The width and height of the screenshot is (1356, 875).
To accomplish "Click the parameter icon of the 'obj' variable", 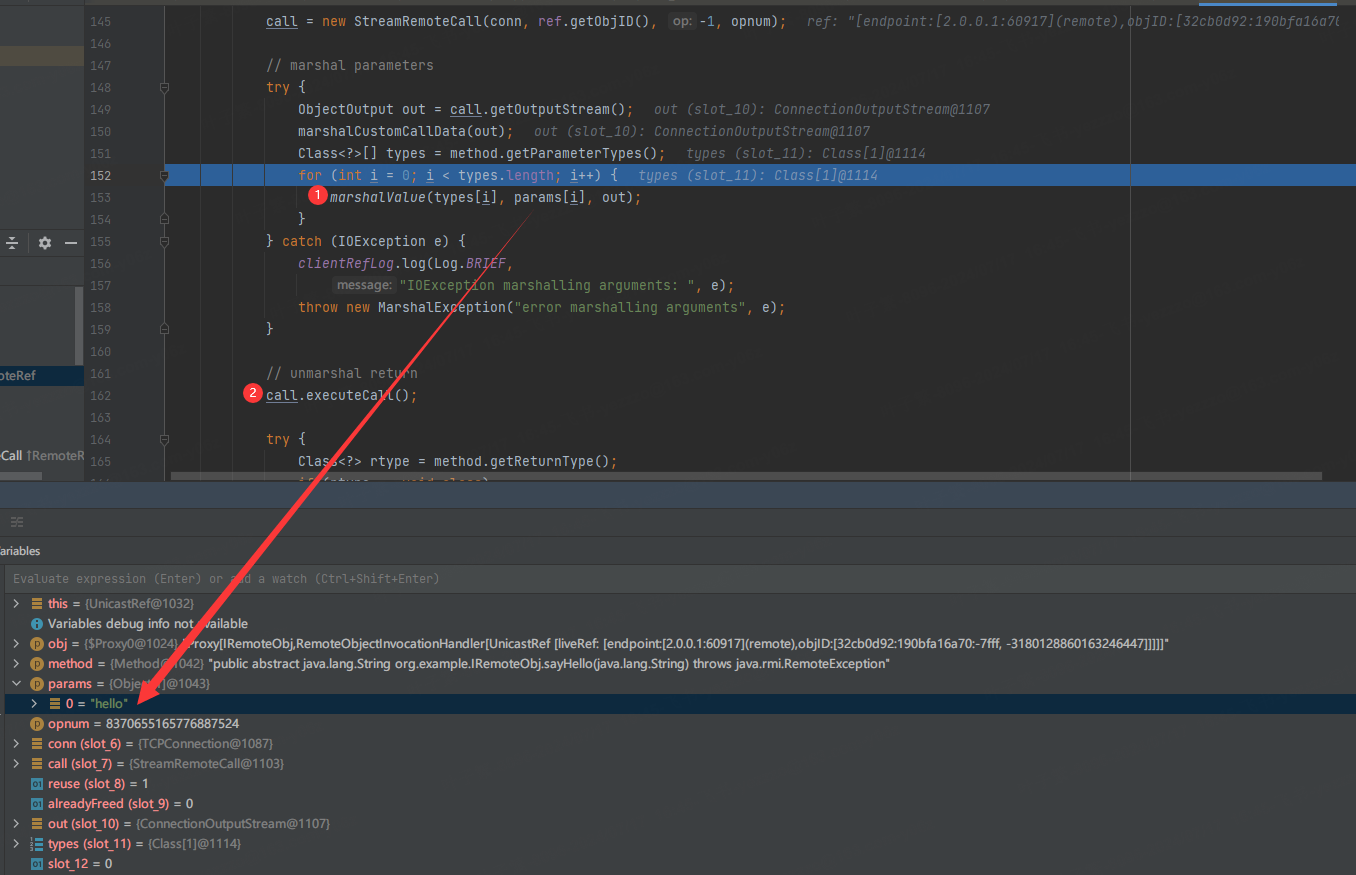I will [37, 644].
